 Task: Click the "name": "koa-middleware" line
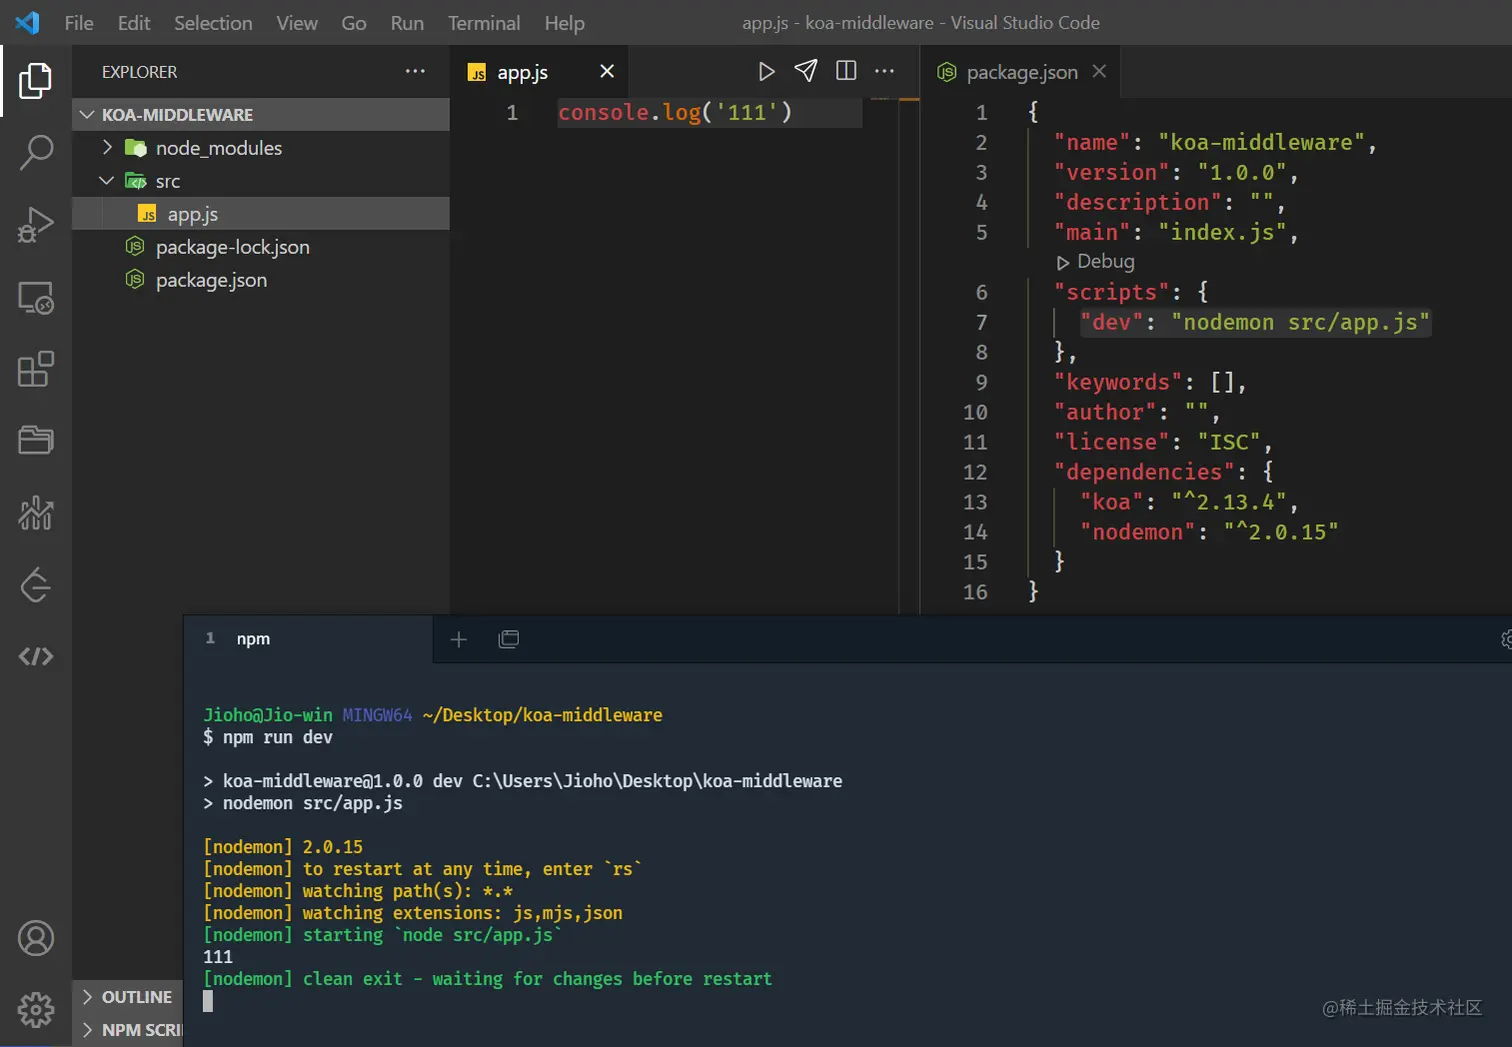(x=1215, y=142)
